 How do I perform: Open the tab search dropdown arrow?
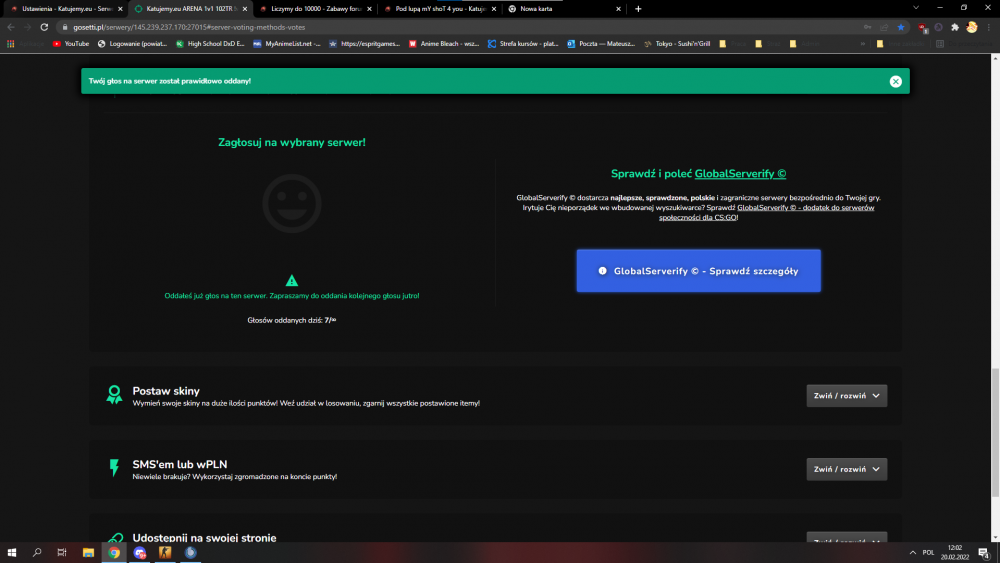click(916, 8)
